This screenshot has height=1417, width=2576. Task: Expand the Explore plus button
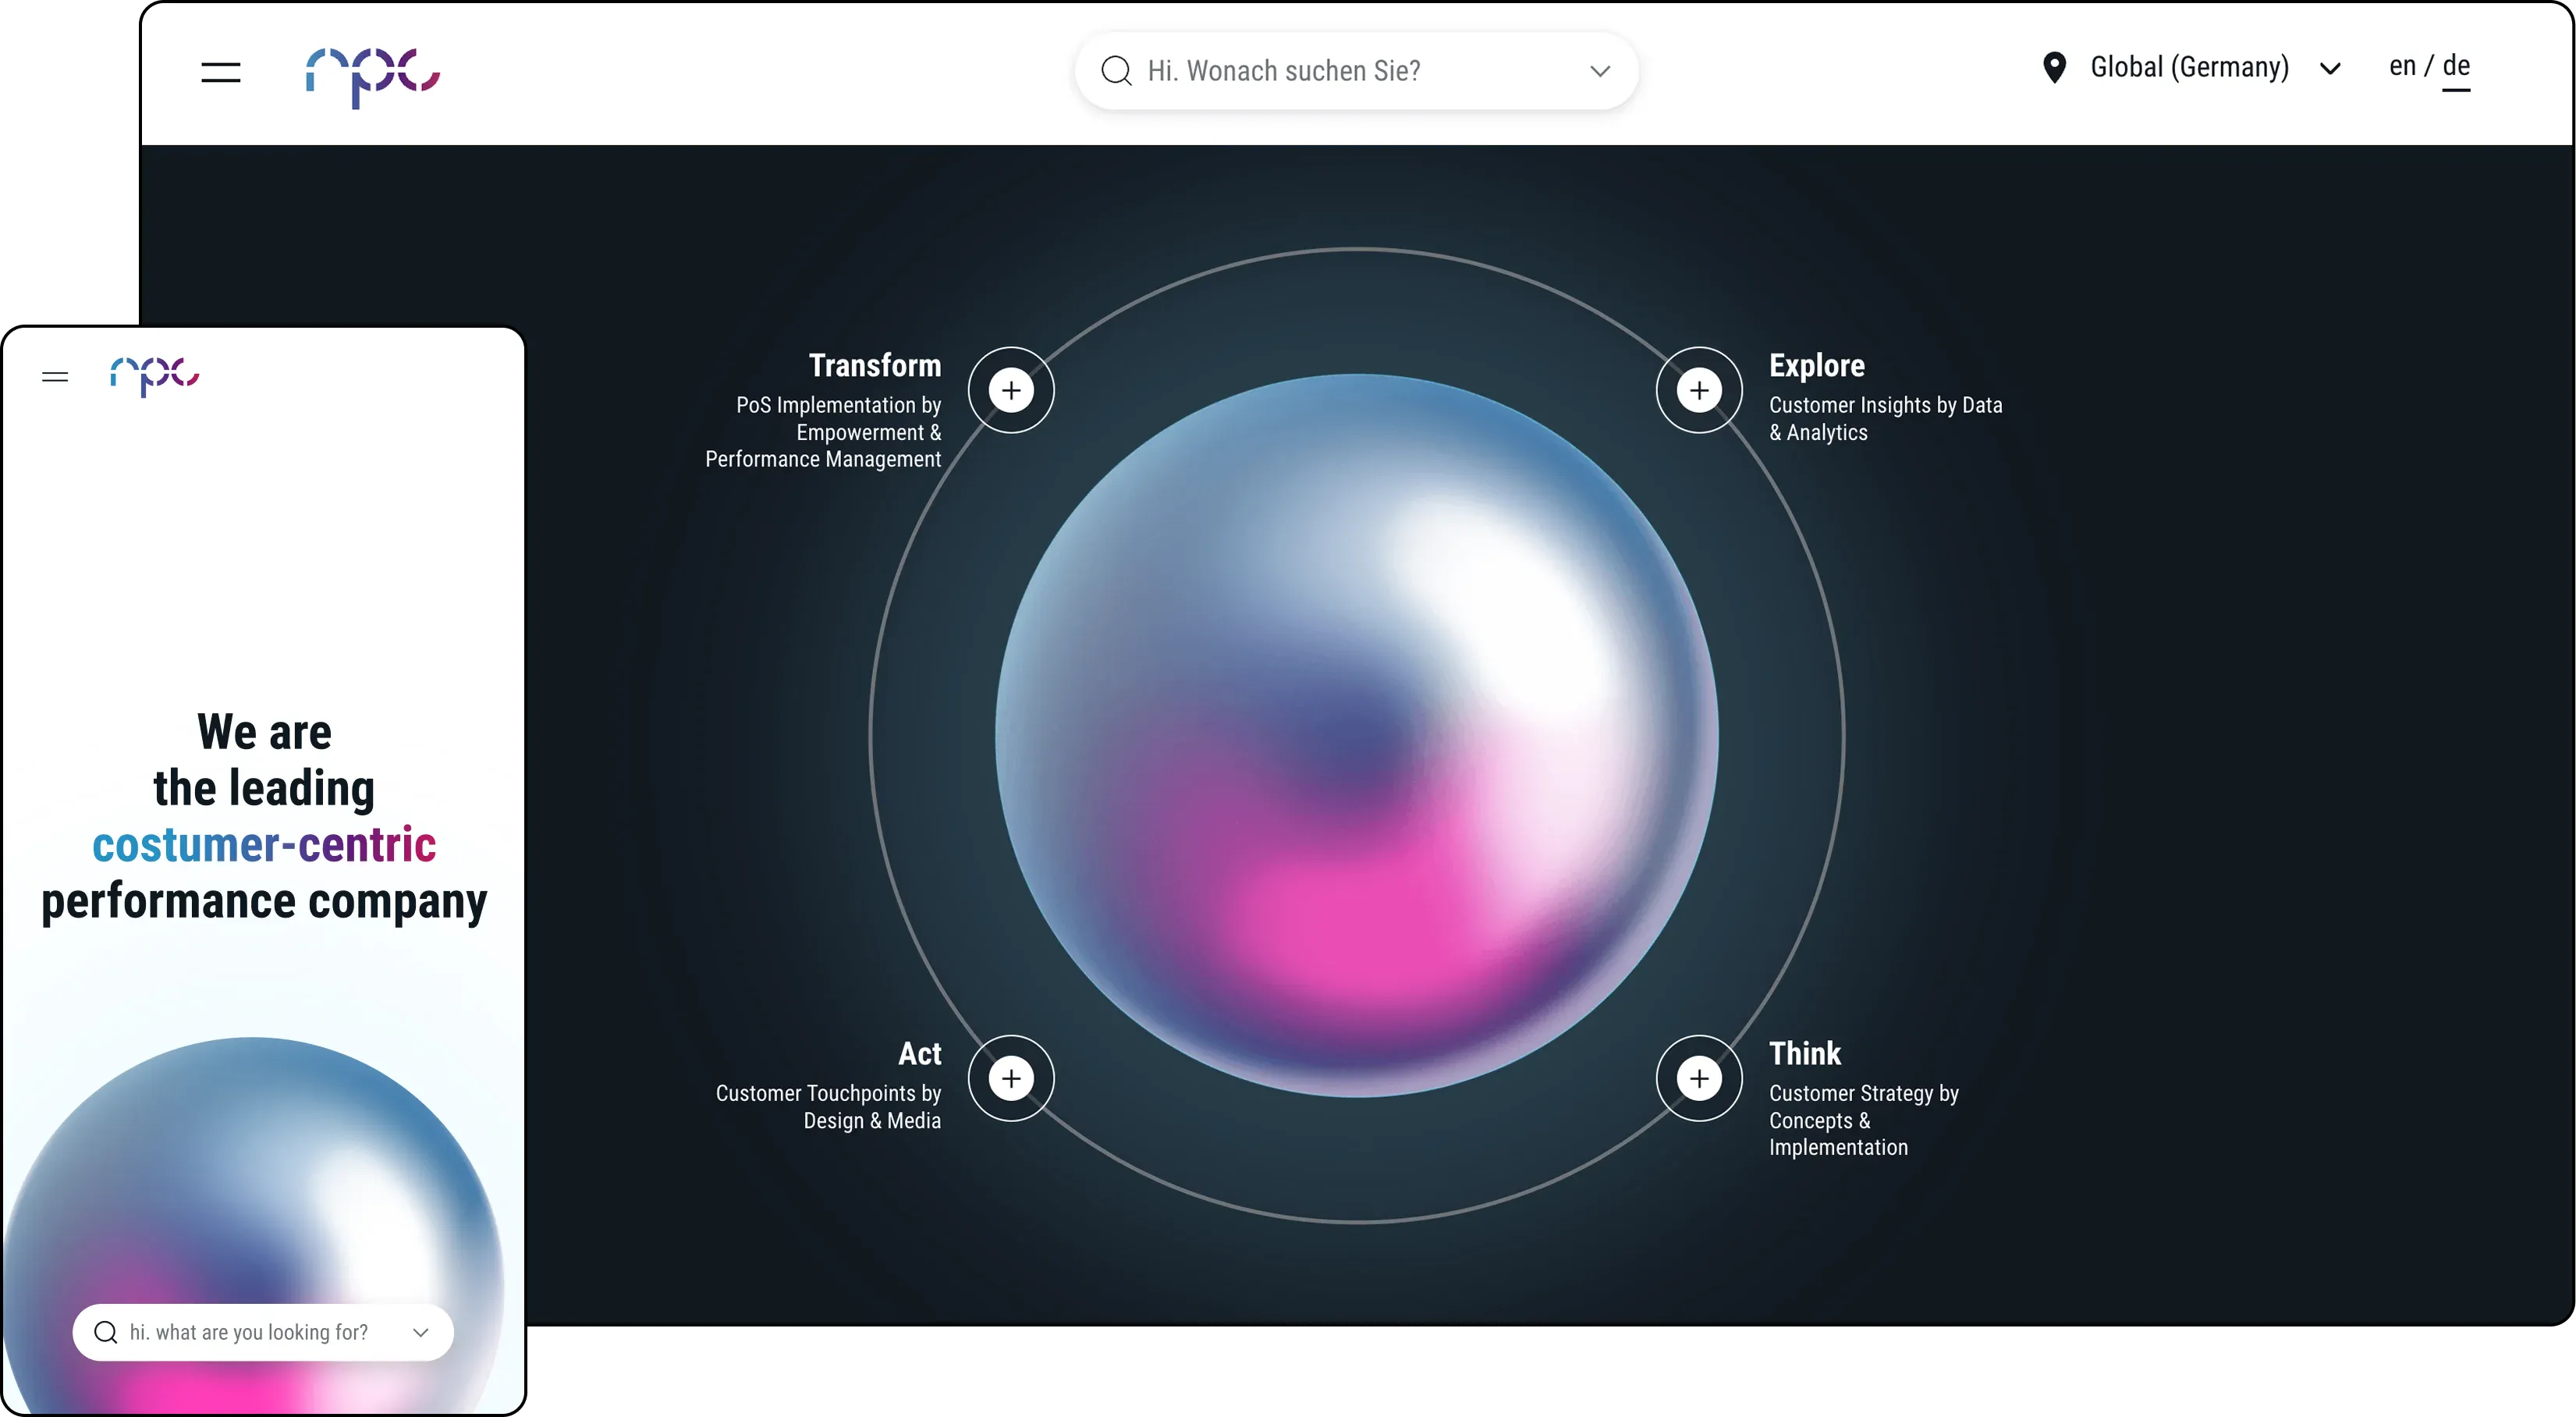1699,390
